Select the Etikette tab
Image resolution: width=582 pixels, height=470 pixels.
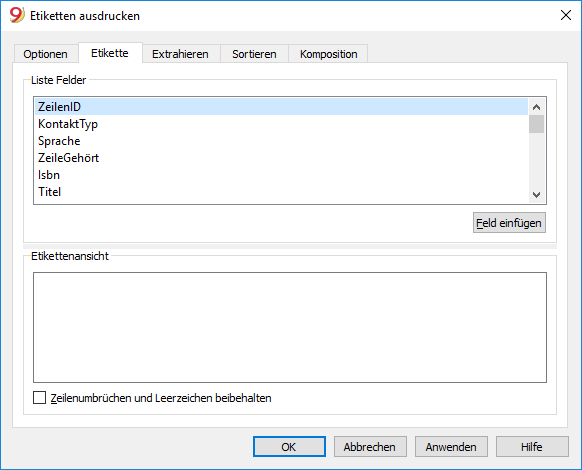click(x=110, y=53)
